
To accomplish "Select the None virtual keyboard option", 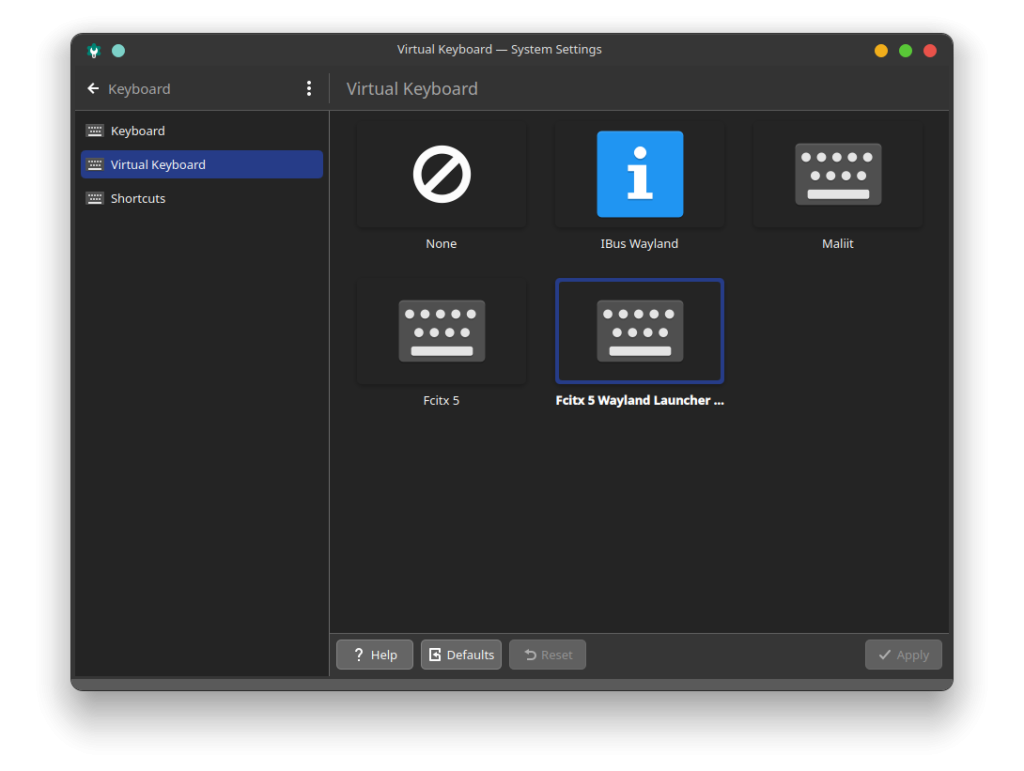I will click(x=441, y=175).
